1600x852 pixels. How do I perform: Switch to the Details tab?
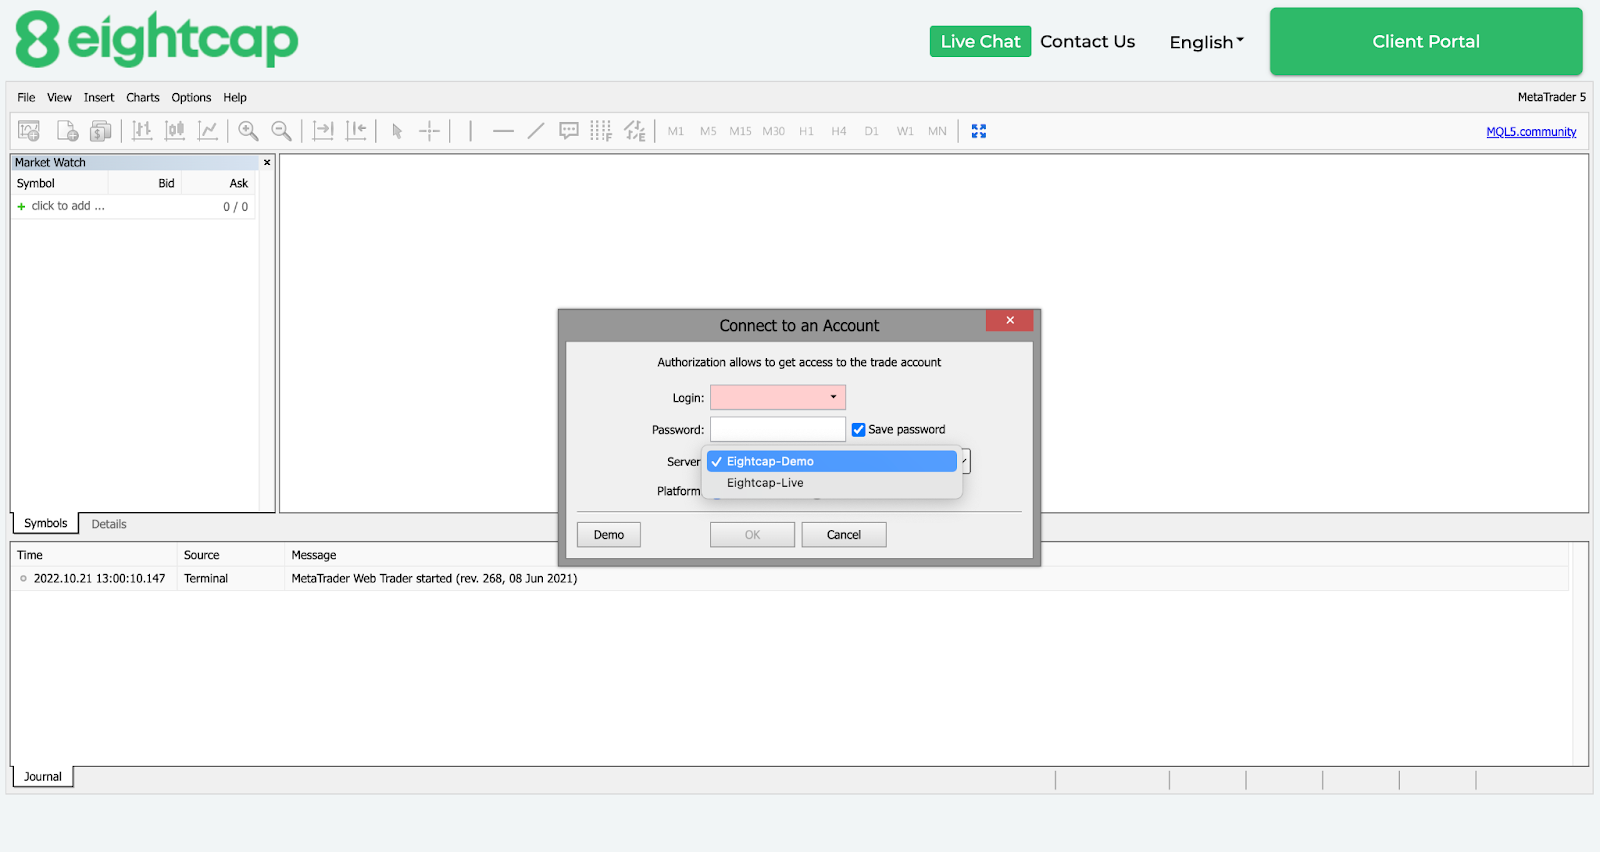pos(109,524)
